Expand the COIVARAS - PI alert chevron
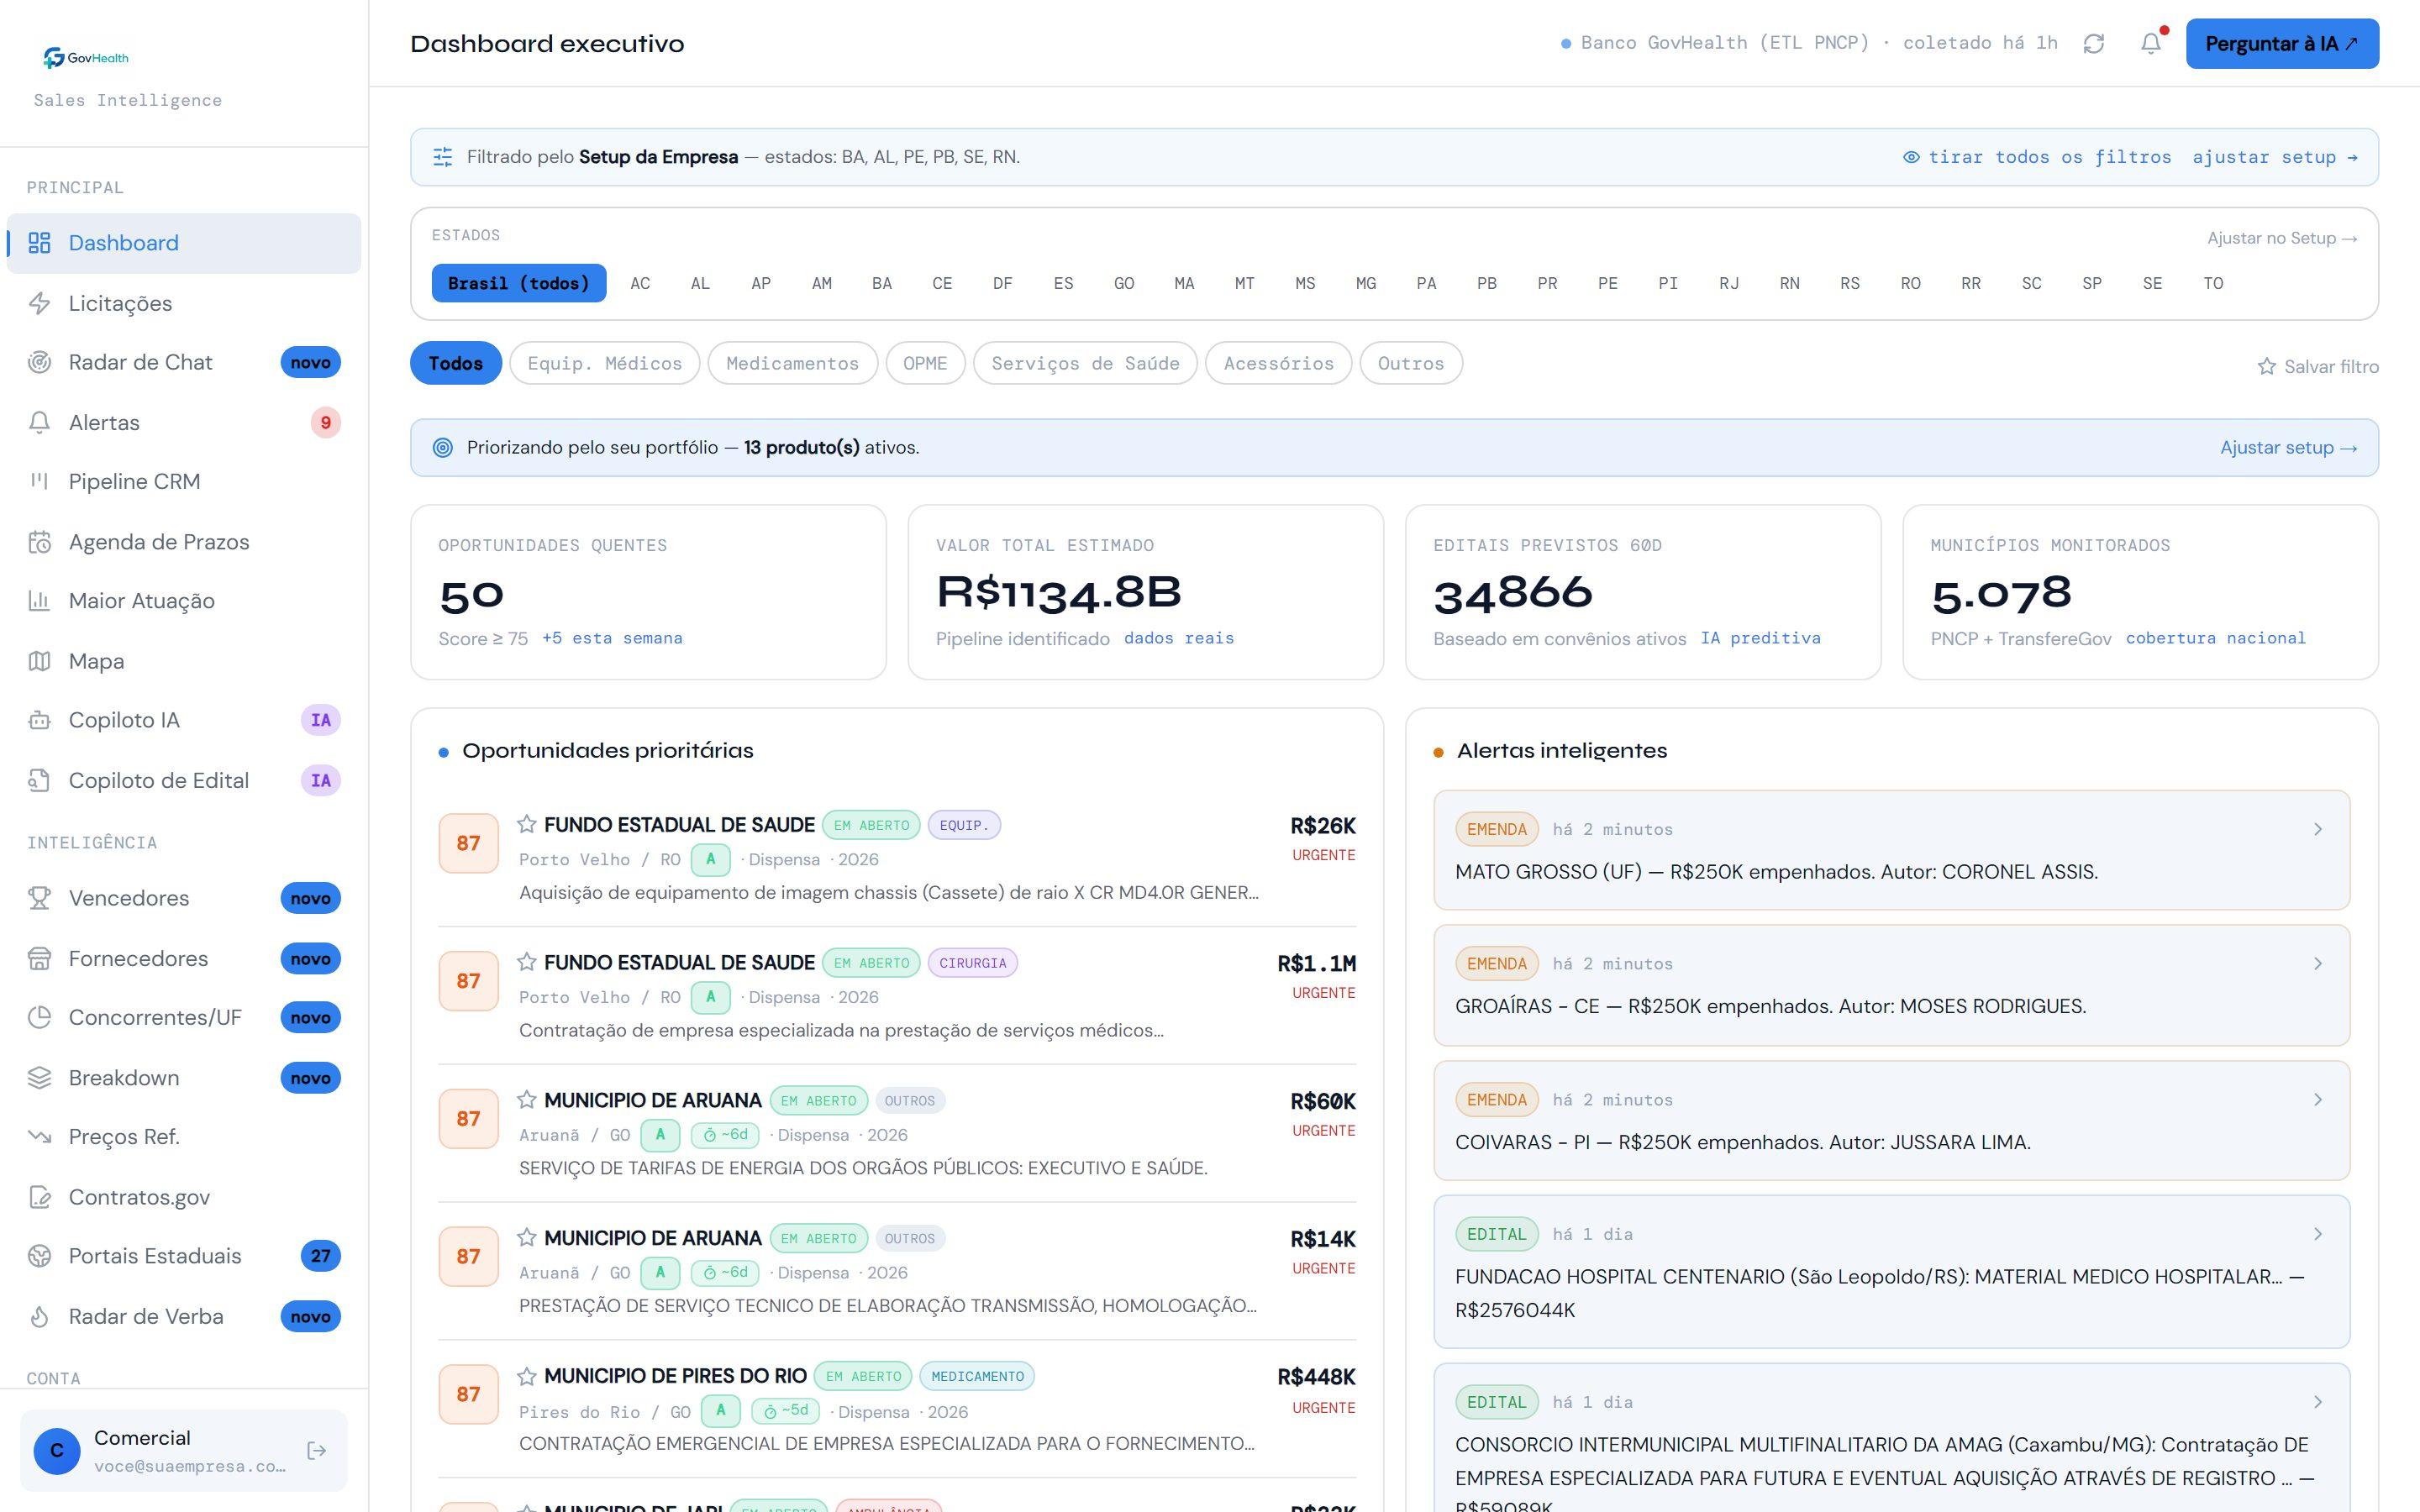Image resolution: width=2420 pixels, height=1512 pixels. click(x=2317, y=1099)
